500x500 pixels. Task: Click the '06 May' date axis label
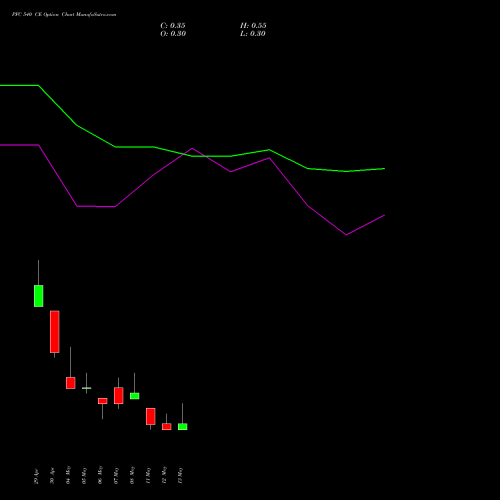click(100, 475)
